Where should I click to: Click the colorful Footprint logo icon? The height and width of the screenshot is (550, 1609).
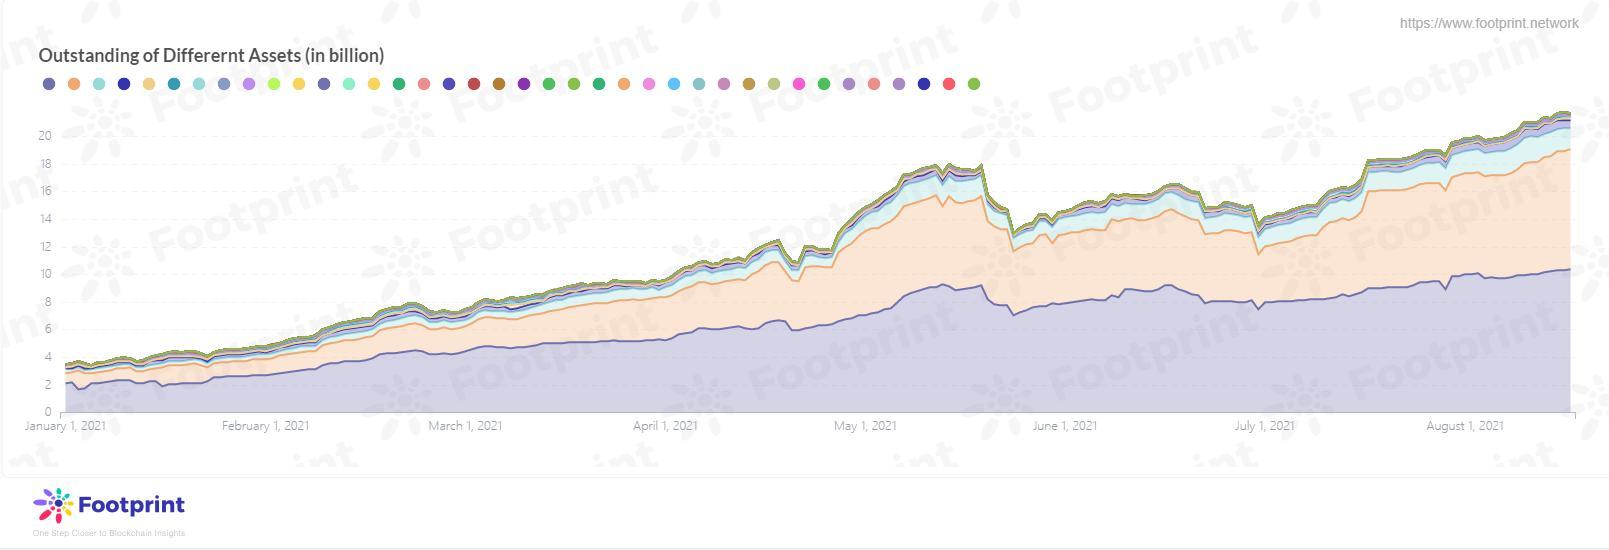[x=53, y=506]
